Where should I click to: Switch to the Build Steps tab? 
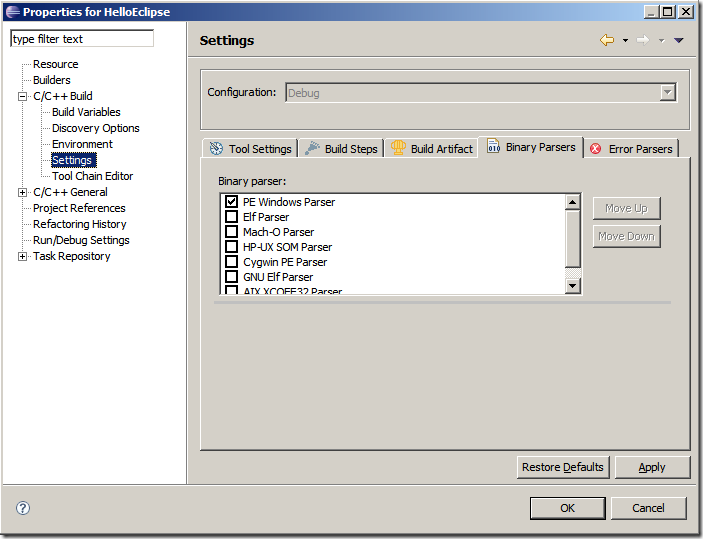coord(341,148)
